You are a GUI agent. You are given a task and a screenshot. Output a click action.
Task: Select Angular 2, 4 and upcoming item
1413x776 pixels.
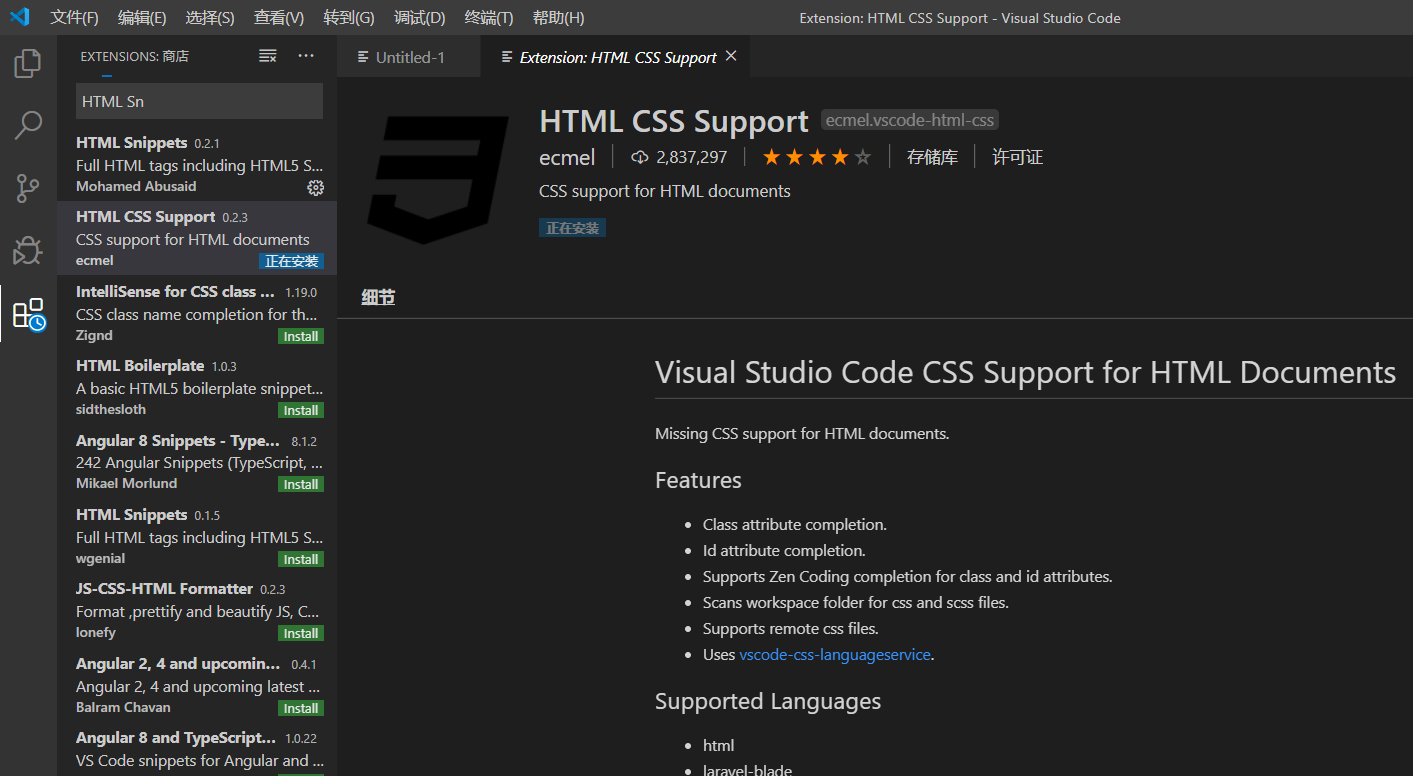point(197,685)
